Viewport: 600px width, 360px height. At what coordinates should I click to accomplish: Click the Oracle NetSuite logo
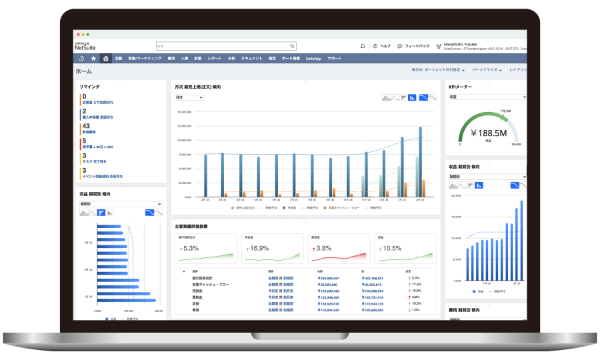pyautogui.click(x=85, y=46)
